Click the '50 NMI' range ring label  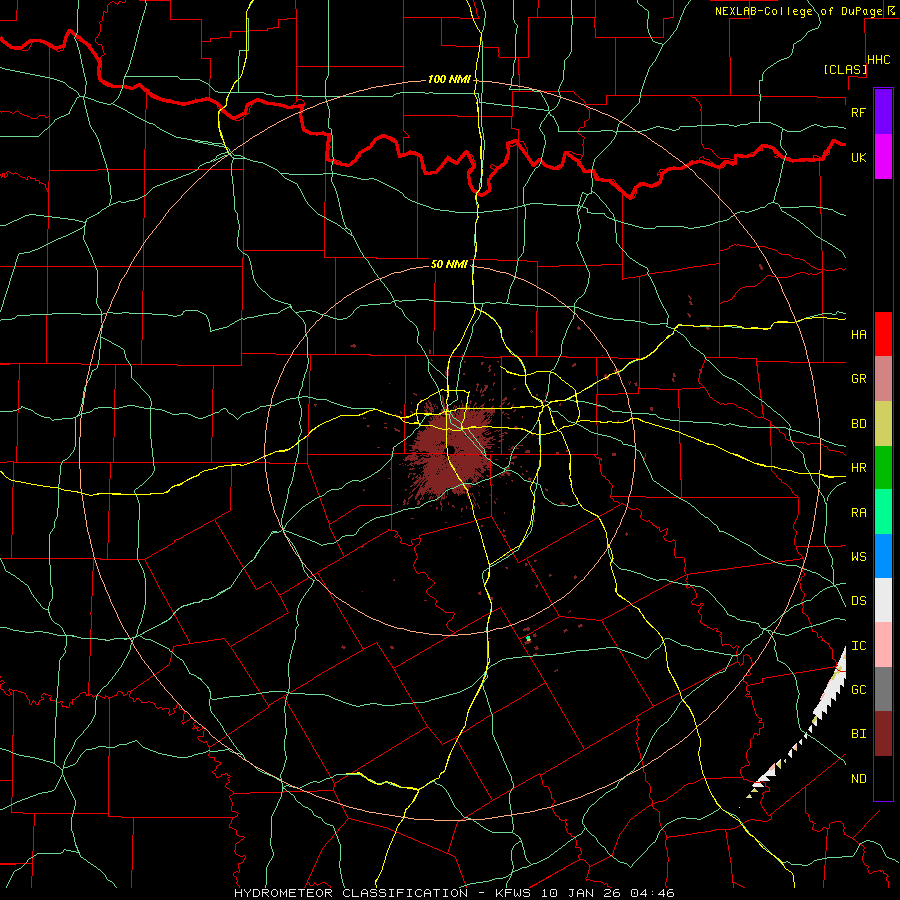coord(449,264)
